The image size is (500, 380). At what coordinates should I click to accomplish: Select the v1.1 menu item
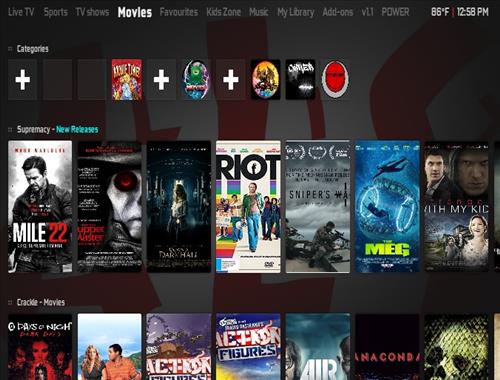tap(367, 12)
